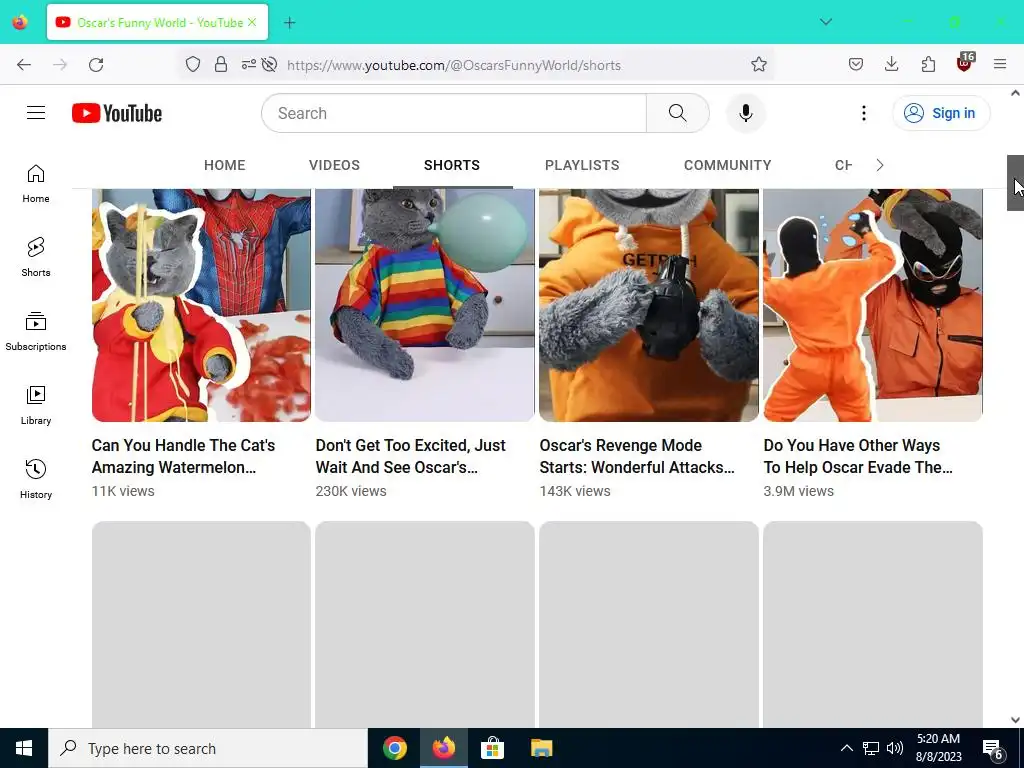Open the Firefox application menu
Viewport: 1024px width, 768px height.
pyautogui.click(x=1000, y=64)
